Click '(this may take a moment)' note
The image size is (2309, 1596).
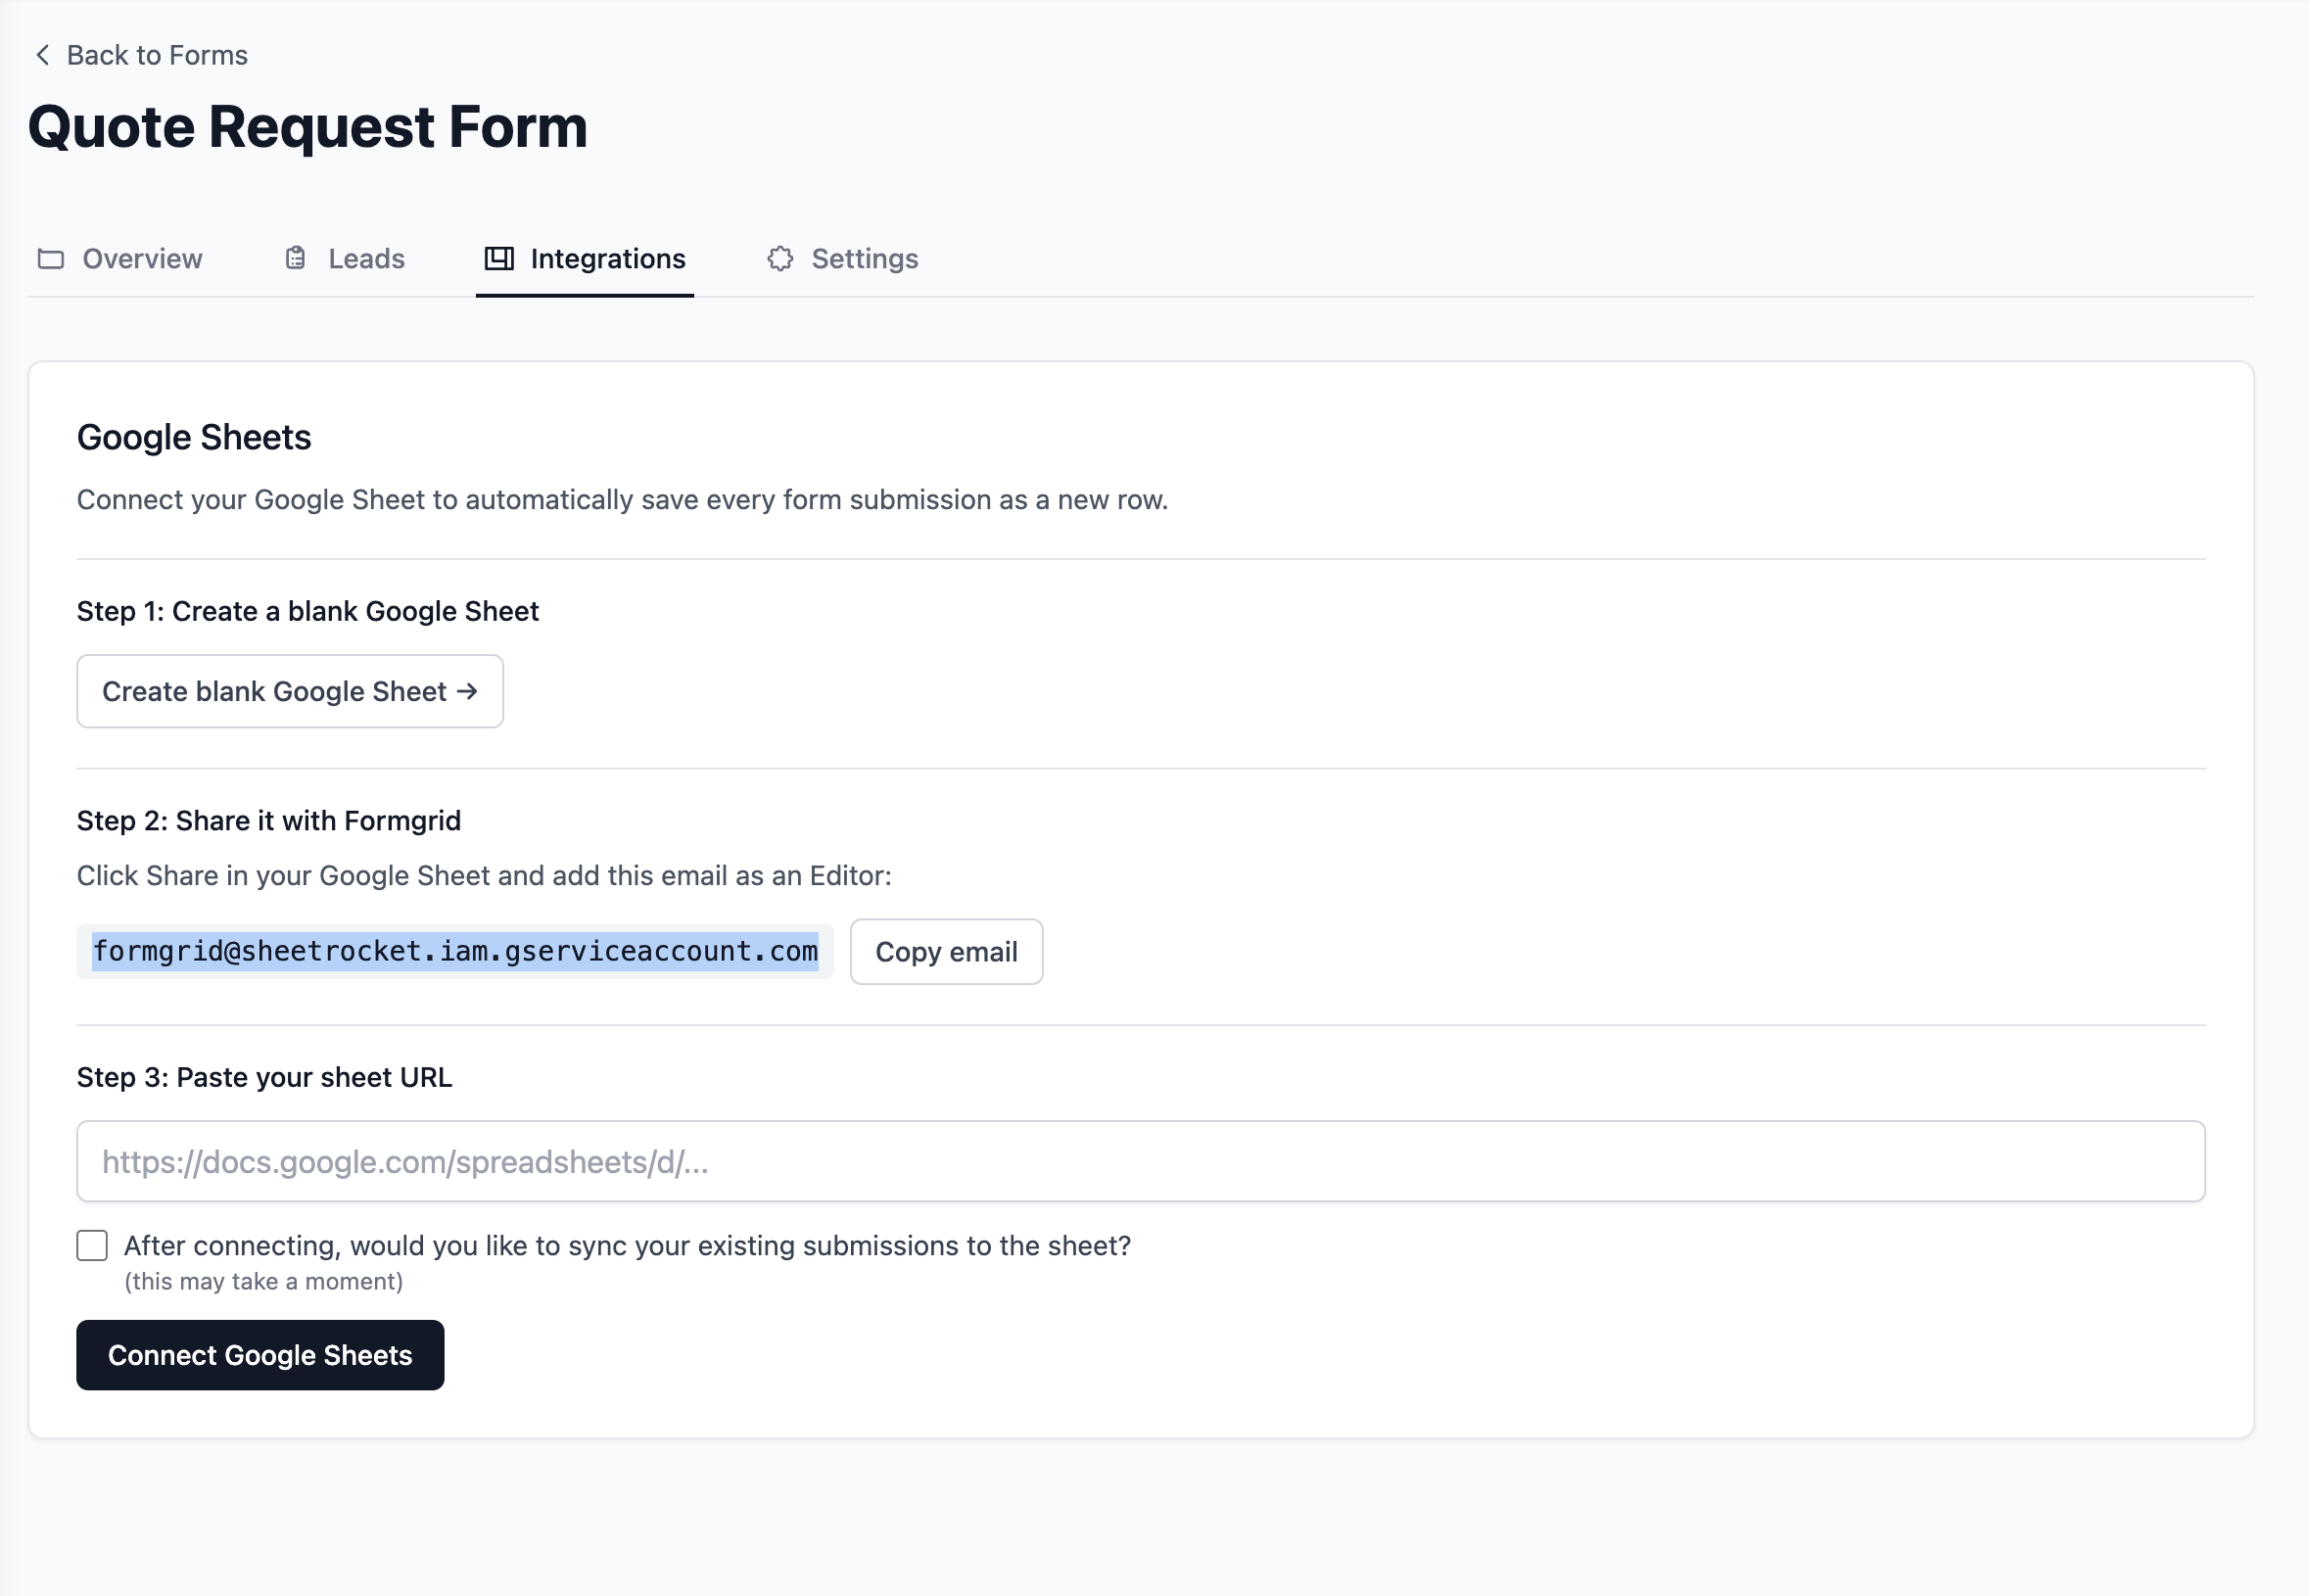click(264, 1281)
